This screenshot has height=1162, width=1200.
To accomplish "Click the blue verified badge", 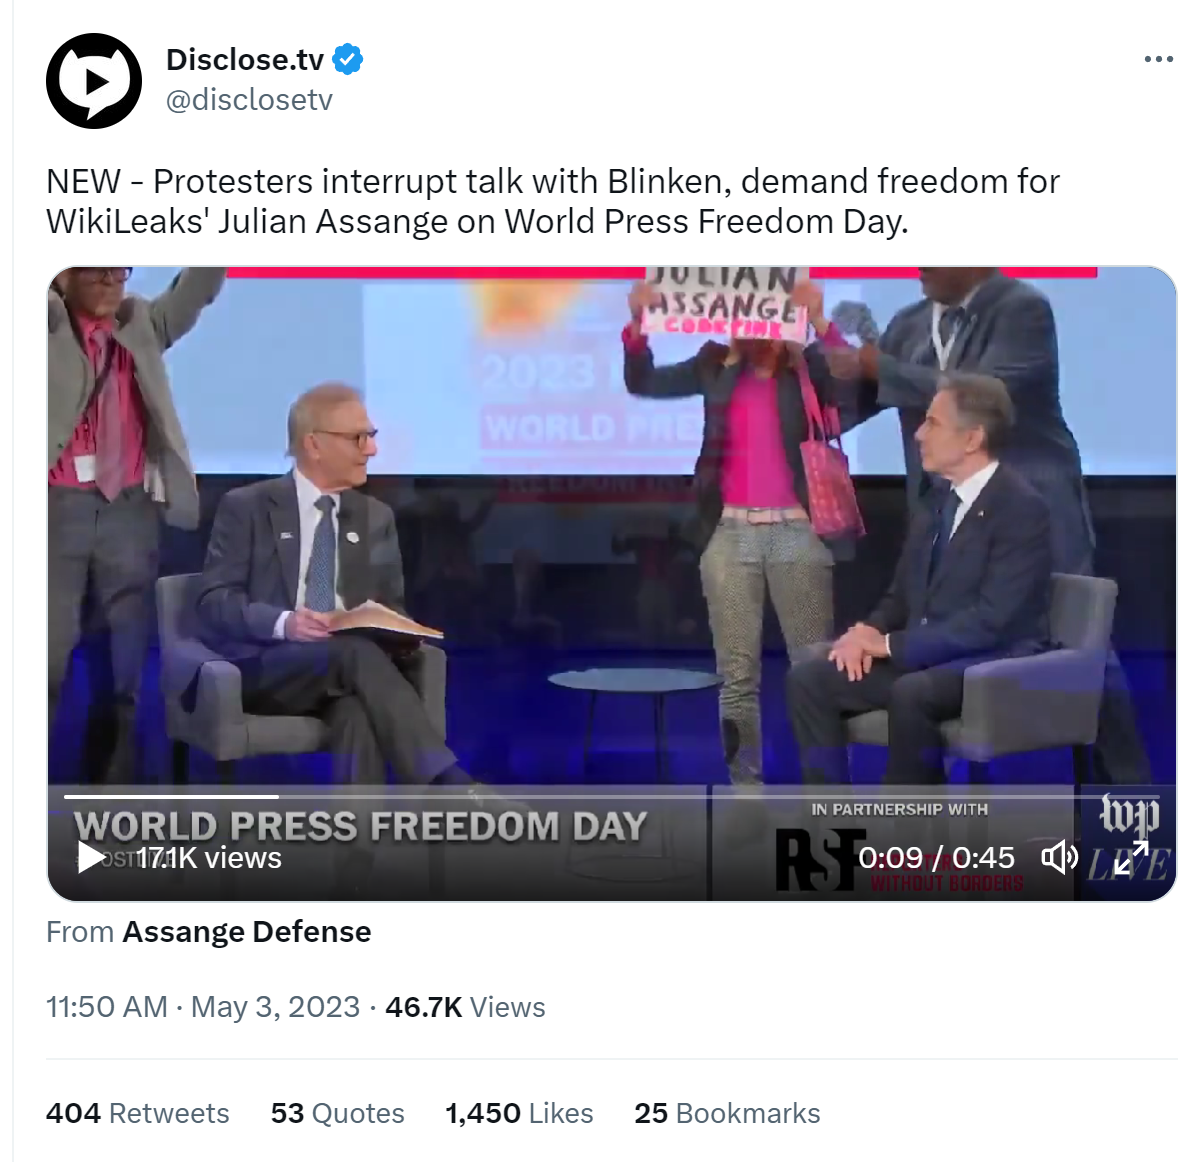I will click(x=348, y=60).
